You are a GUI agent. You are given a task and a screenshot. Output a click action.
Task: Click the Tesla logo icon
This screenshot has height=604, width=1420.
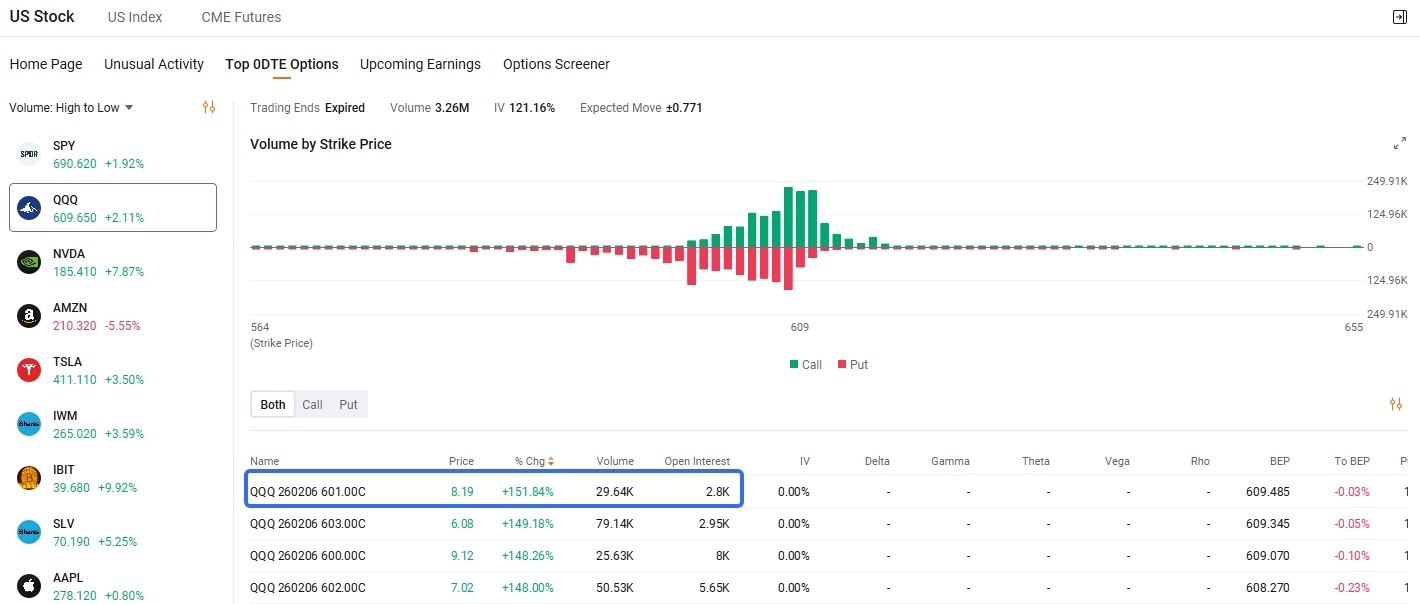coord(29,370)
